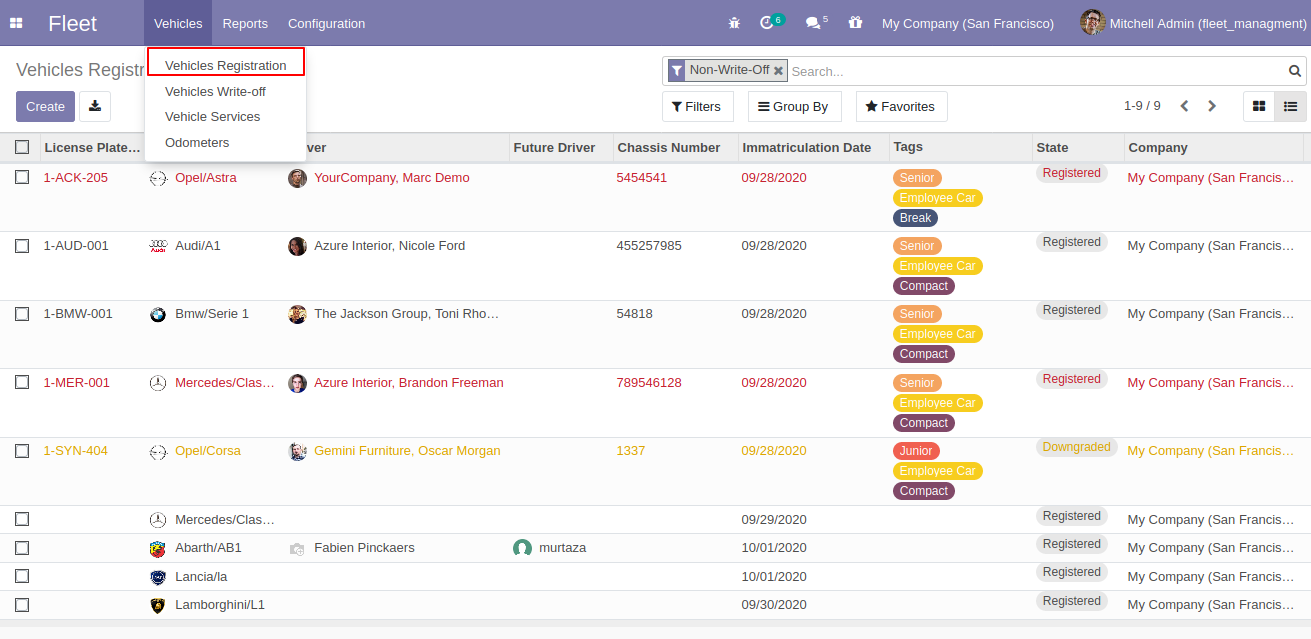Open Mitchell Admin user menu
The height and width of the screenshot is (639, 1311).
(x=1193, y=23)
